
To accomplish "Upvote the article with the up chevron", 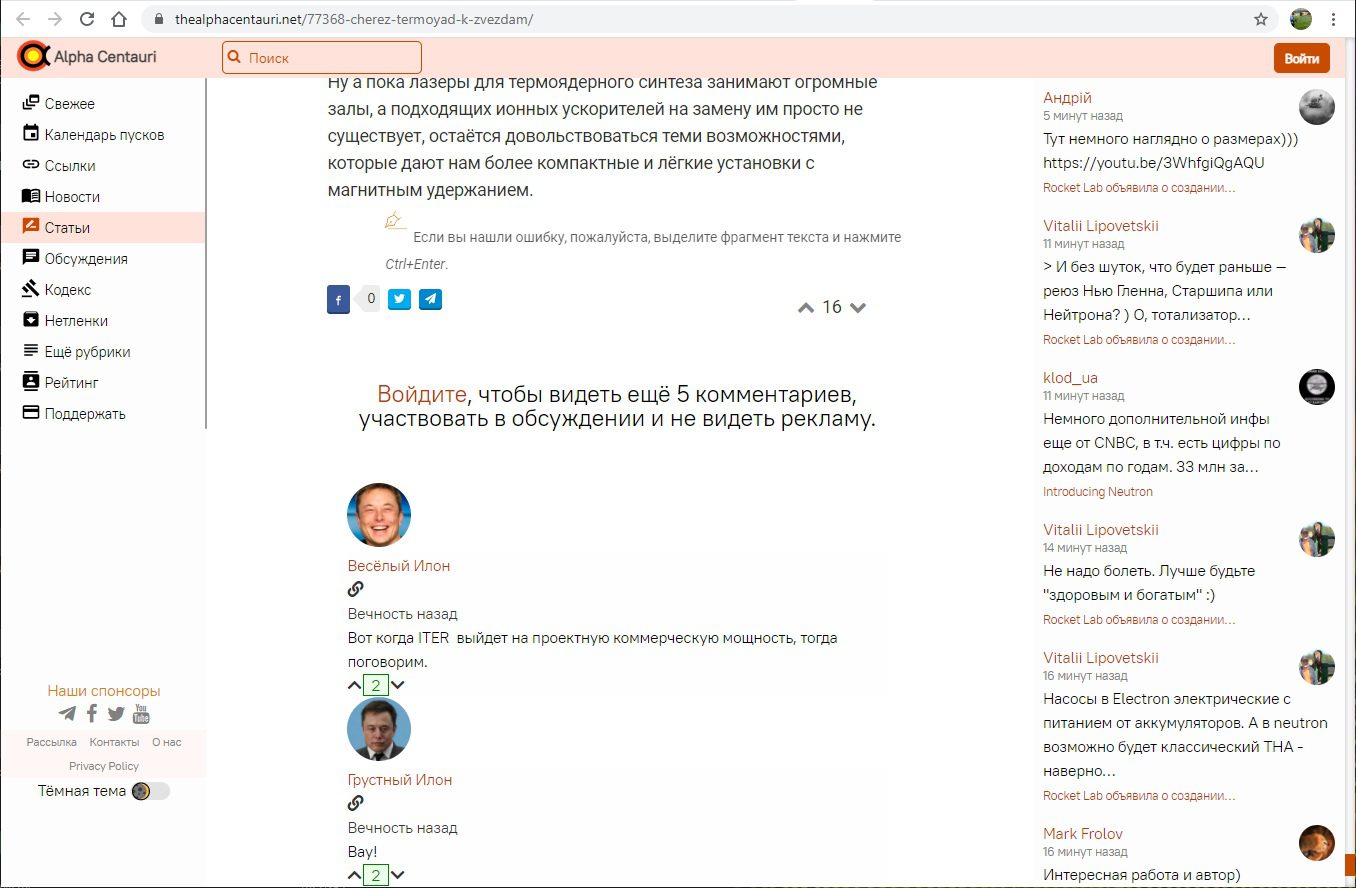I will (x=806, y=308).
